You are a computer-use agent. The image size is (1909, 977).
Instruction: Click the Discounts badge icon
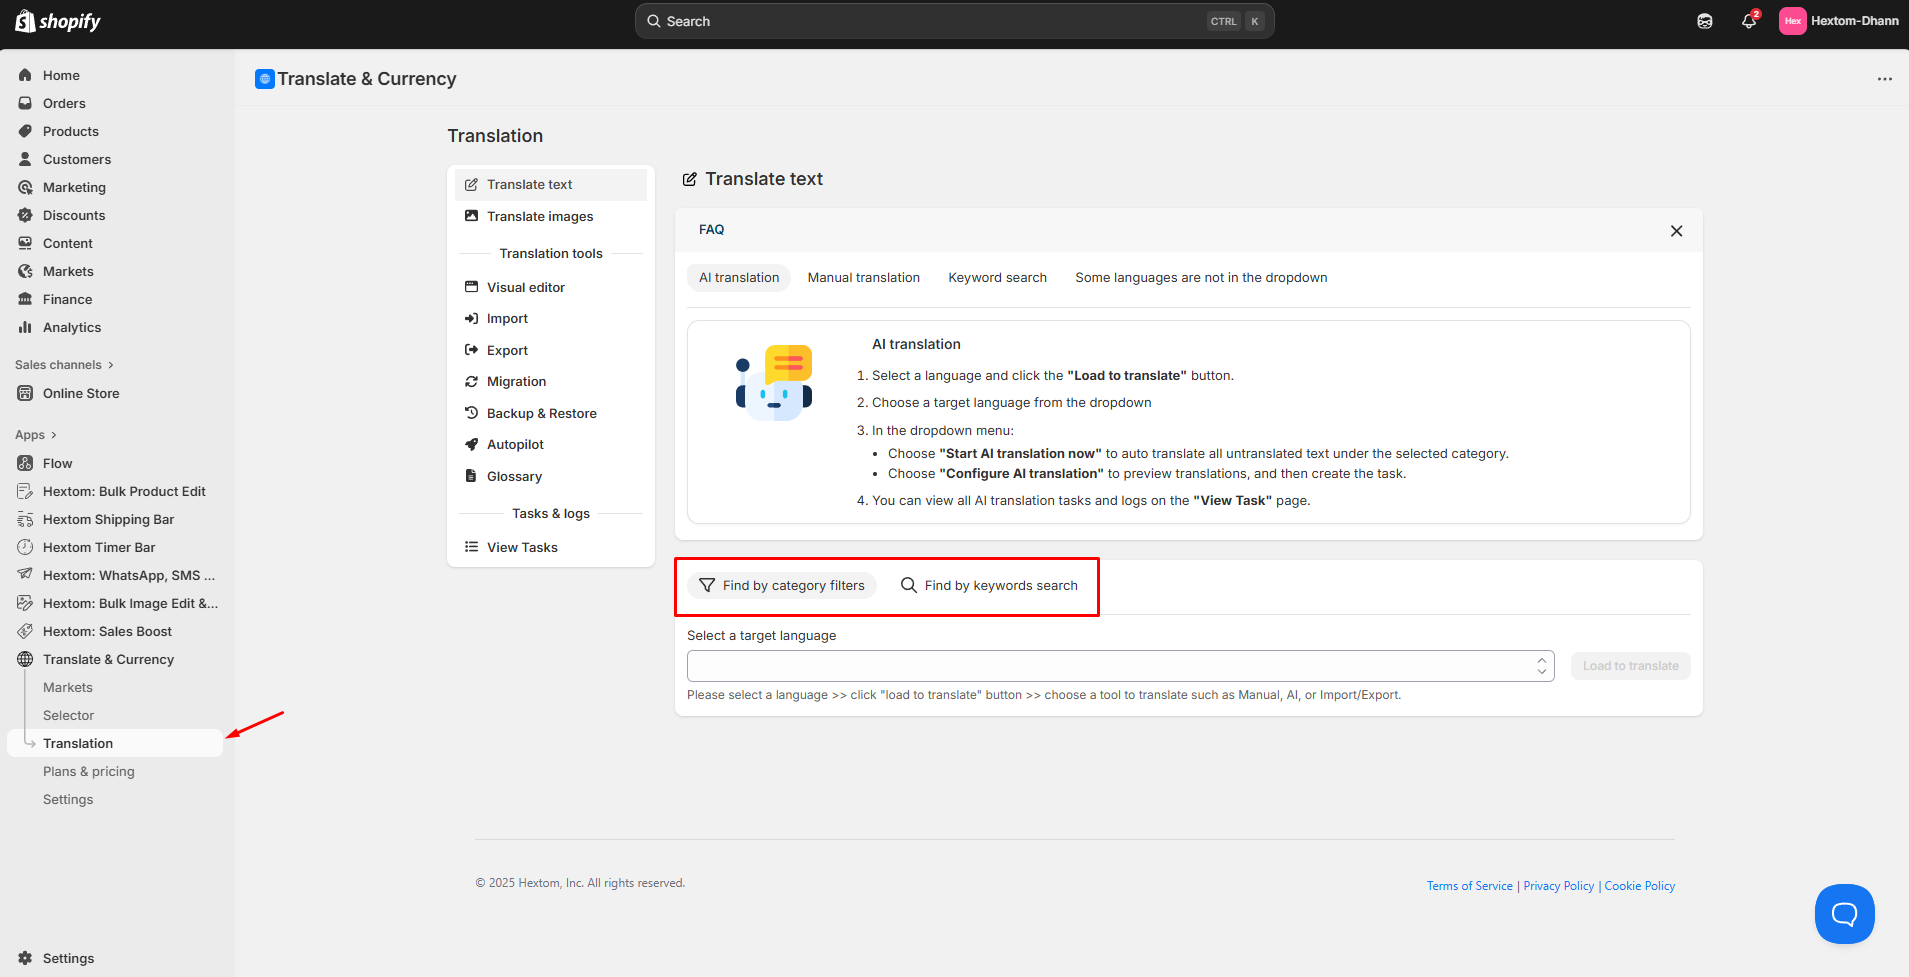point(25,215)
